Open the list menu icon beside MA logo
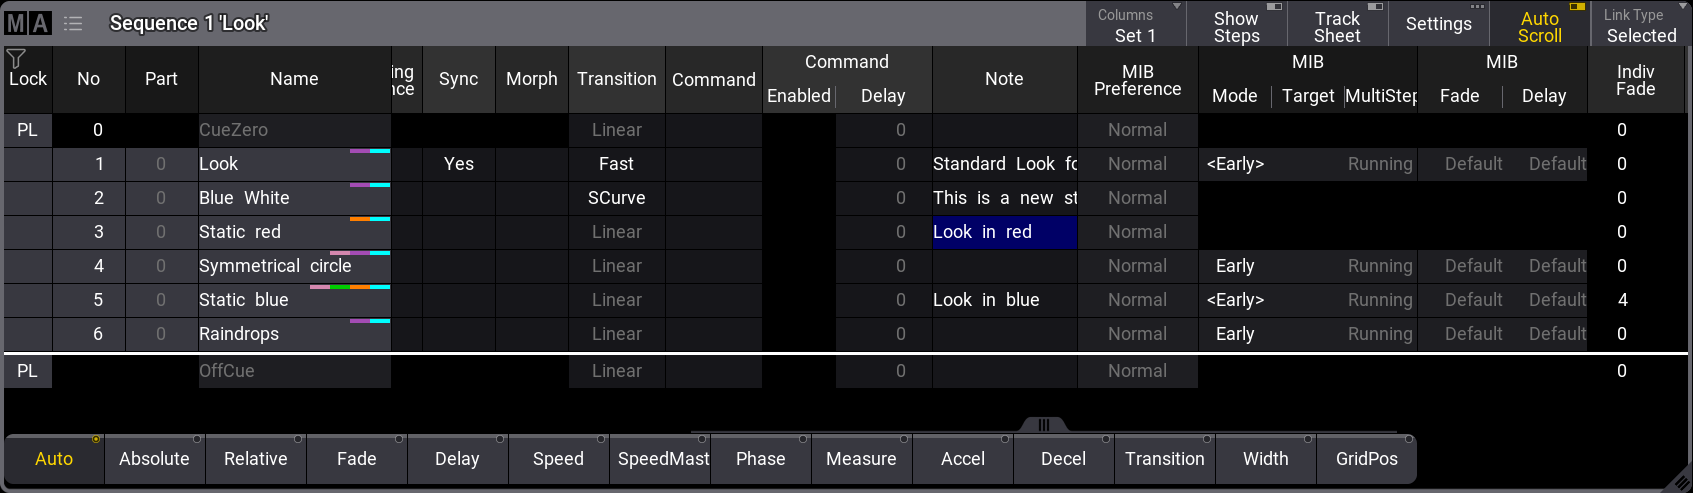This screenshot has width=1693, height=493. tap(73, 23)
